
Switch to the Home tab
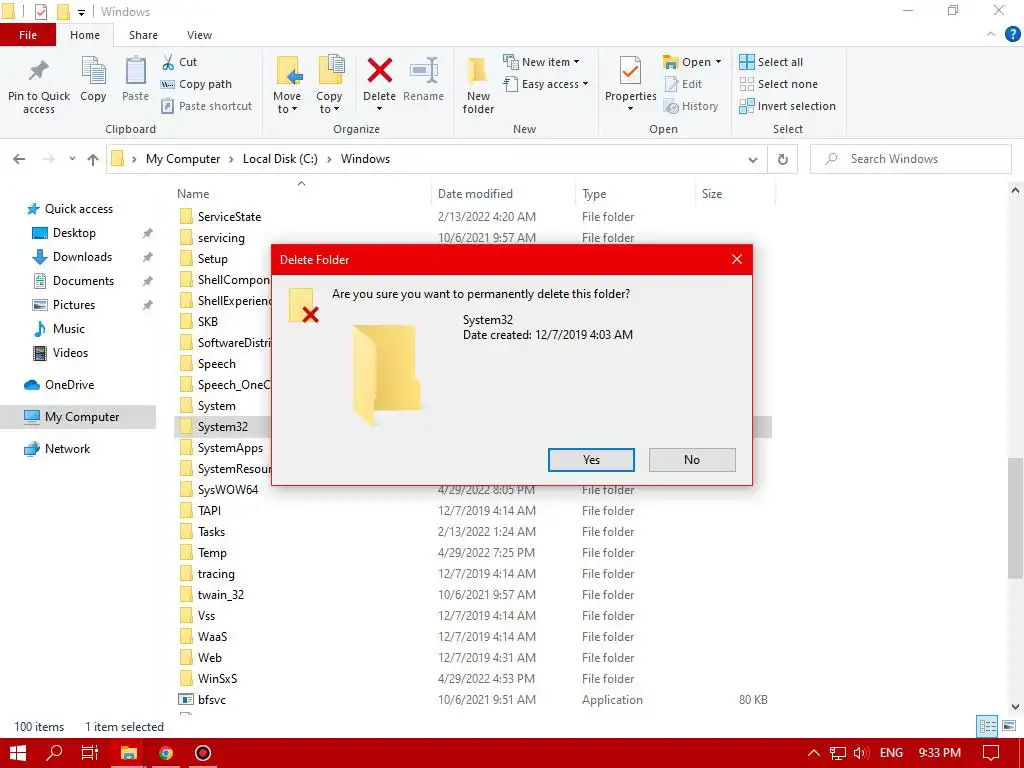pos(85,35)
